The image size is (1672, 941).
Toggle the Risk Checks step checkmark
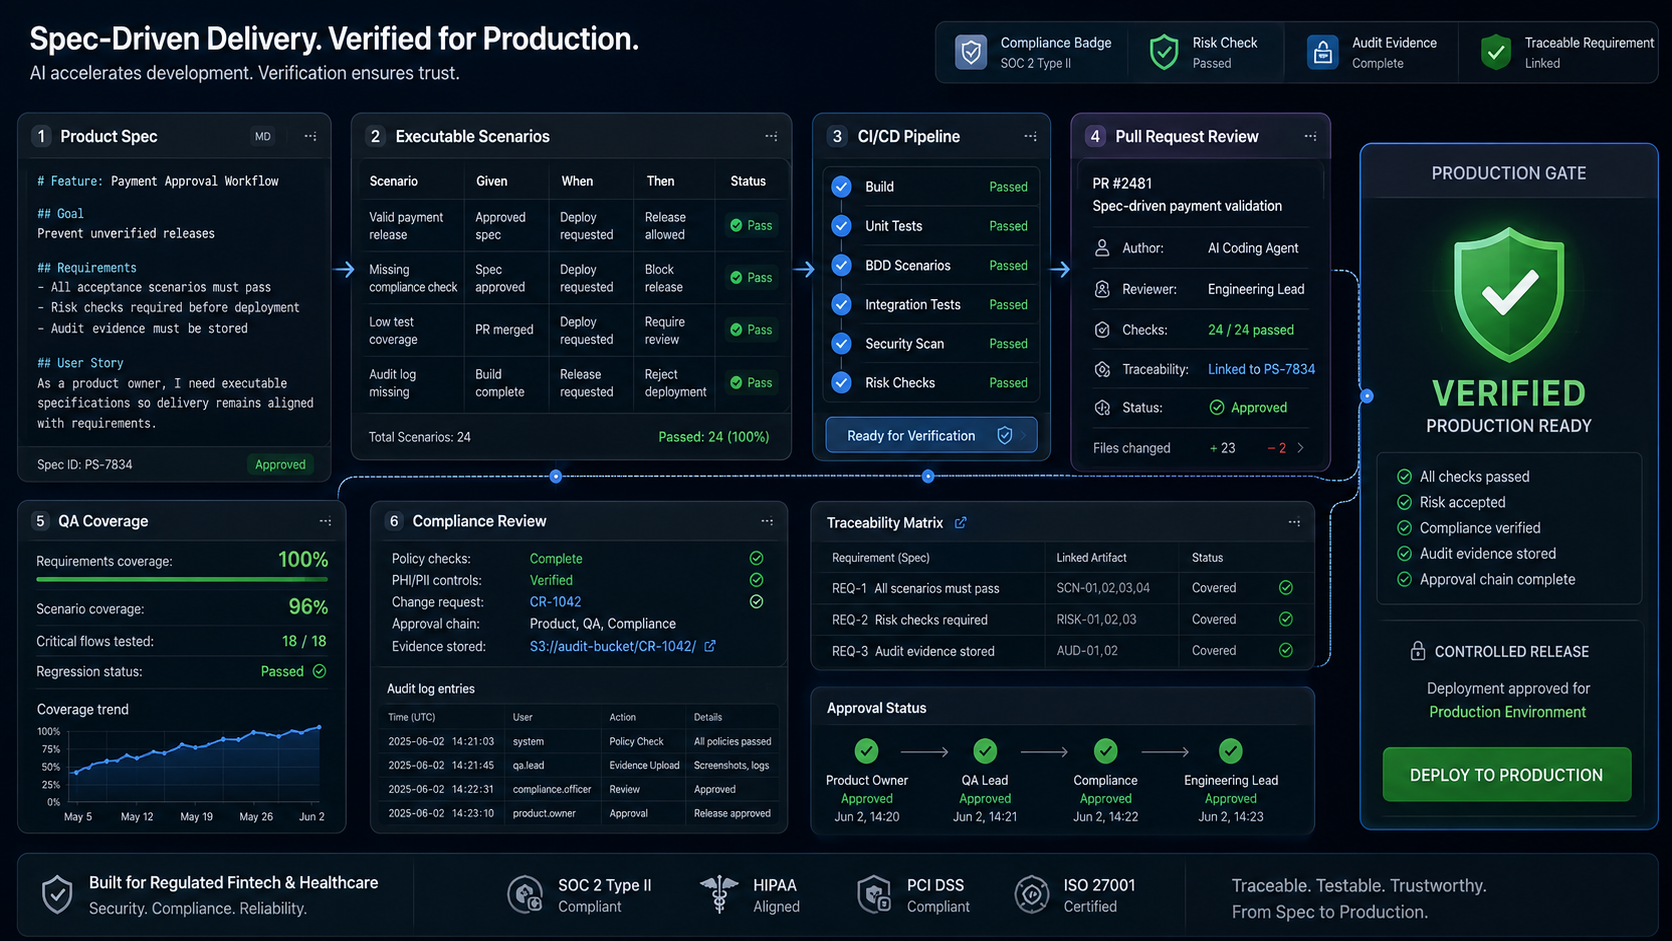[x=842, y=382]
